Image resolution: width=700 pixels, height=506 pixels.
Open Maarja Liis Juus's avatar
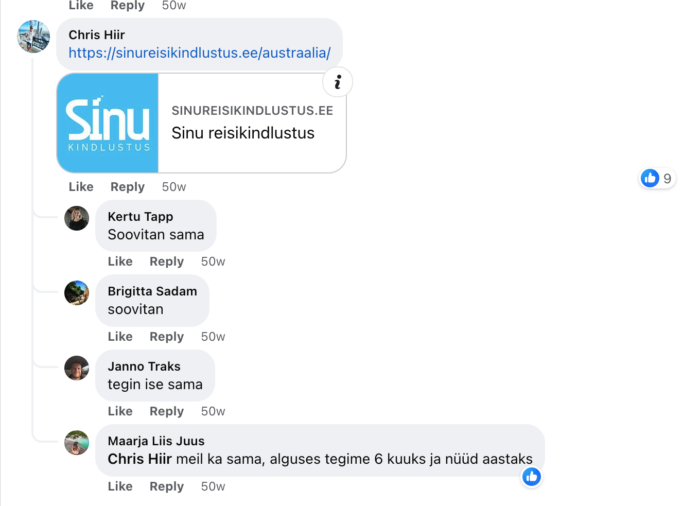77,443
